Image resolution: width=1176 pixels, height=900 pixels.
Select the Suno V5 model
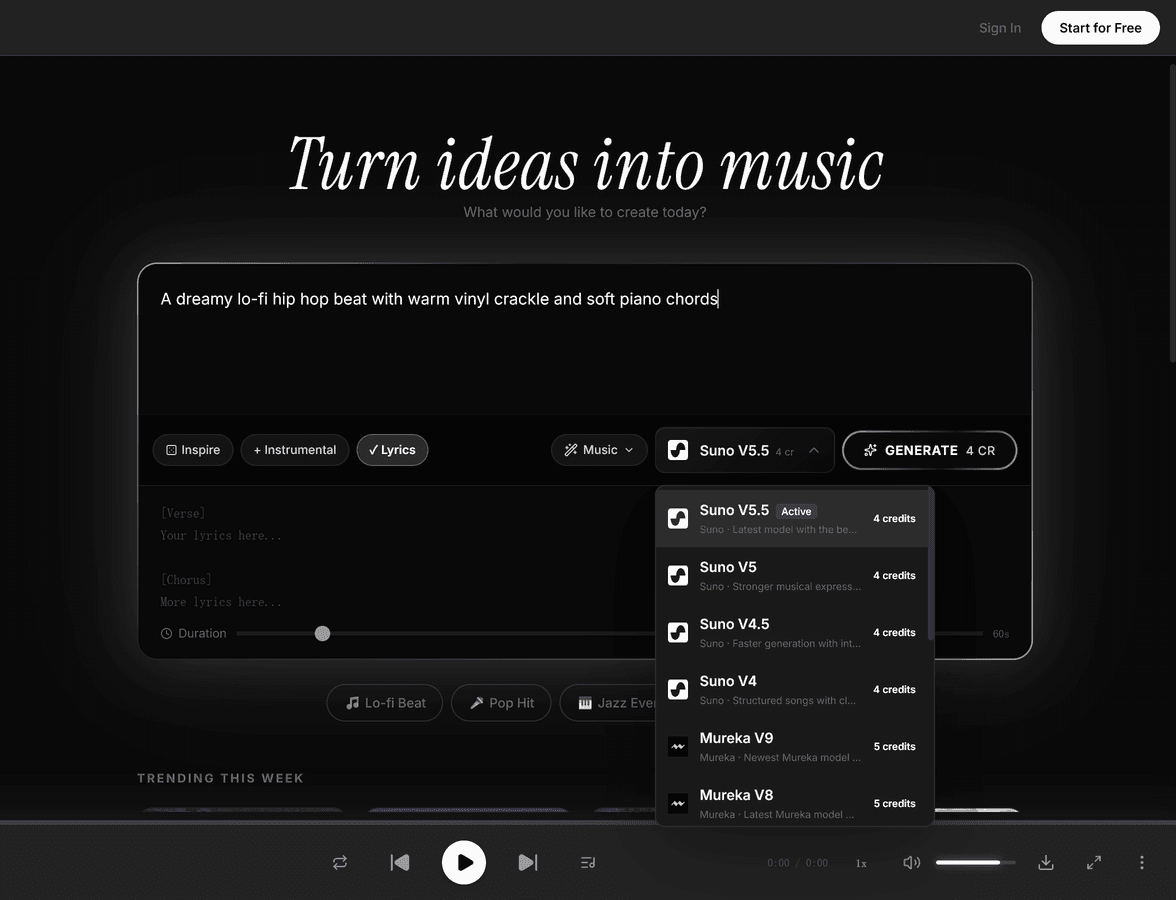point(792,575)
